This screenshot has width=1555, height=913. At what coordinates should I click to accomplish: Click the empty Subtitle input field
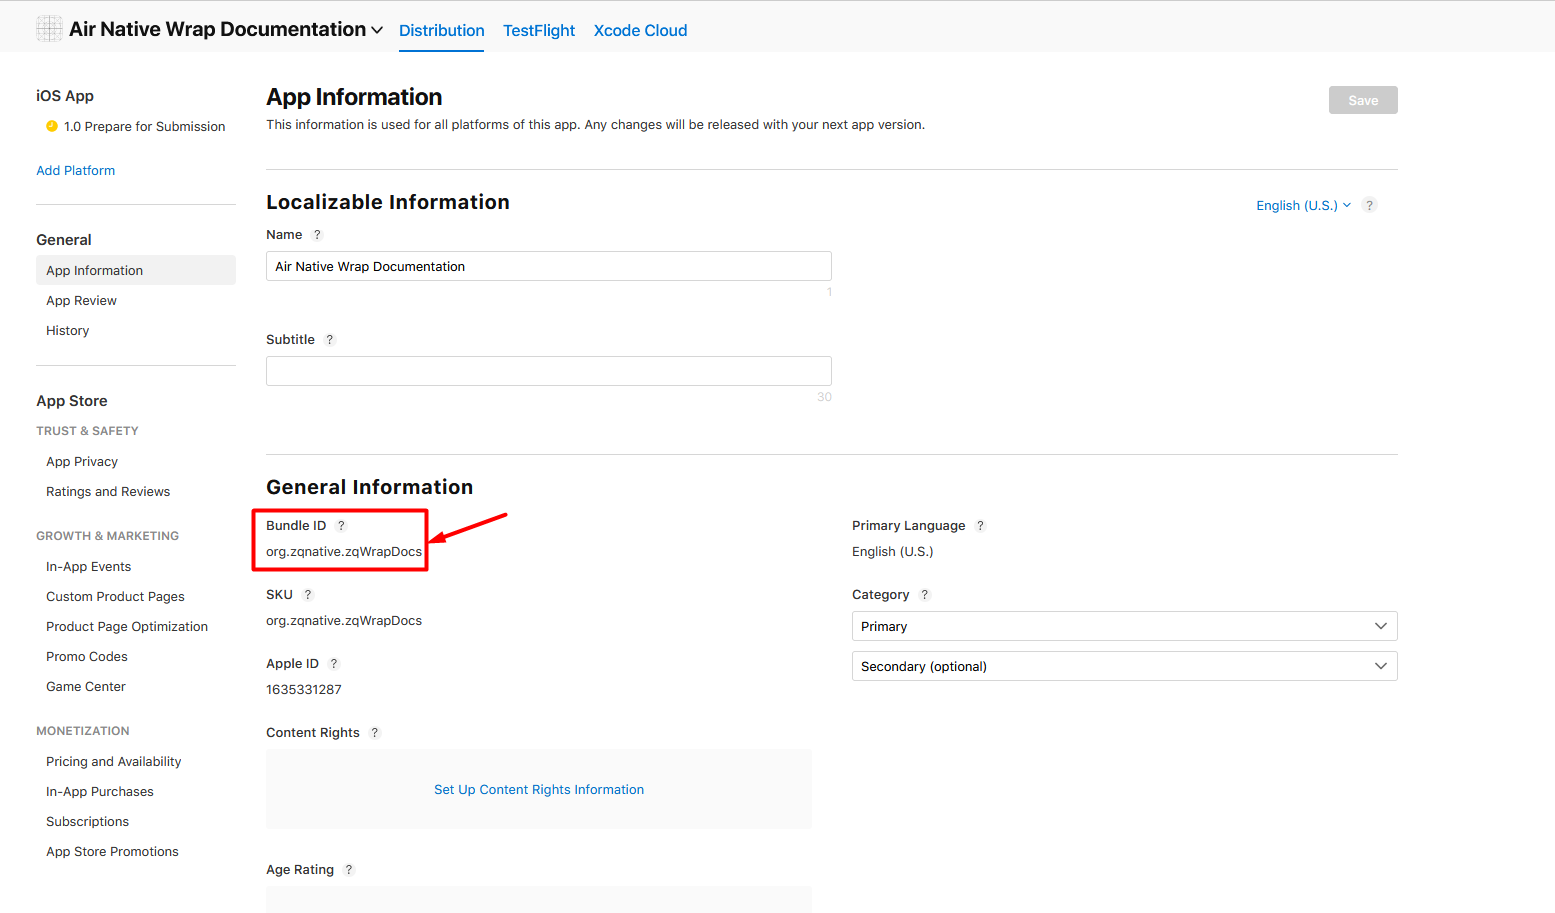(x=549, y=371)
